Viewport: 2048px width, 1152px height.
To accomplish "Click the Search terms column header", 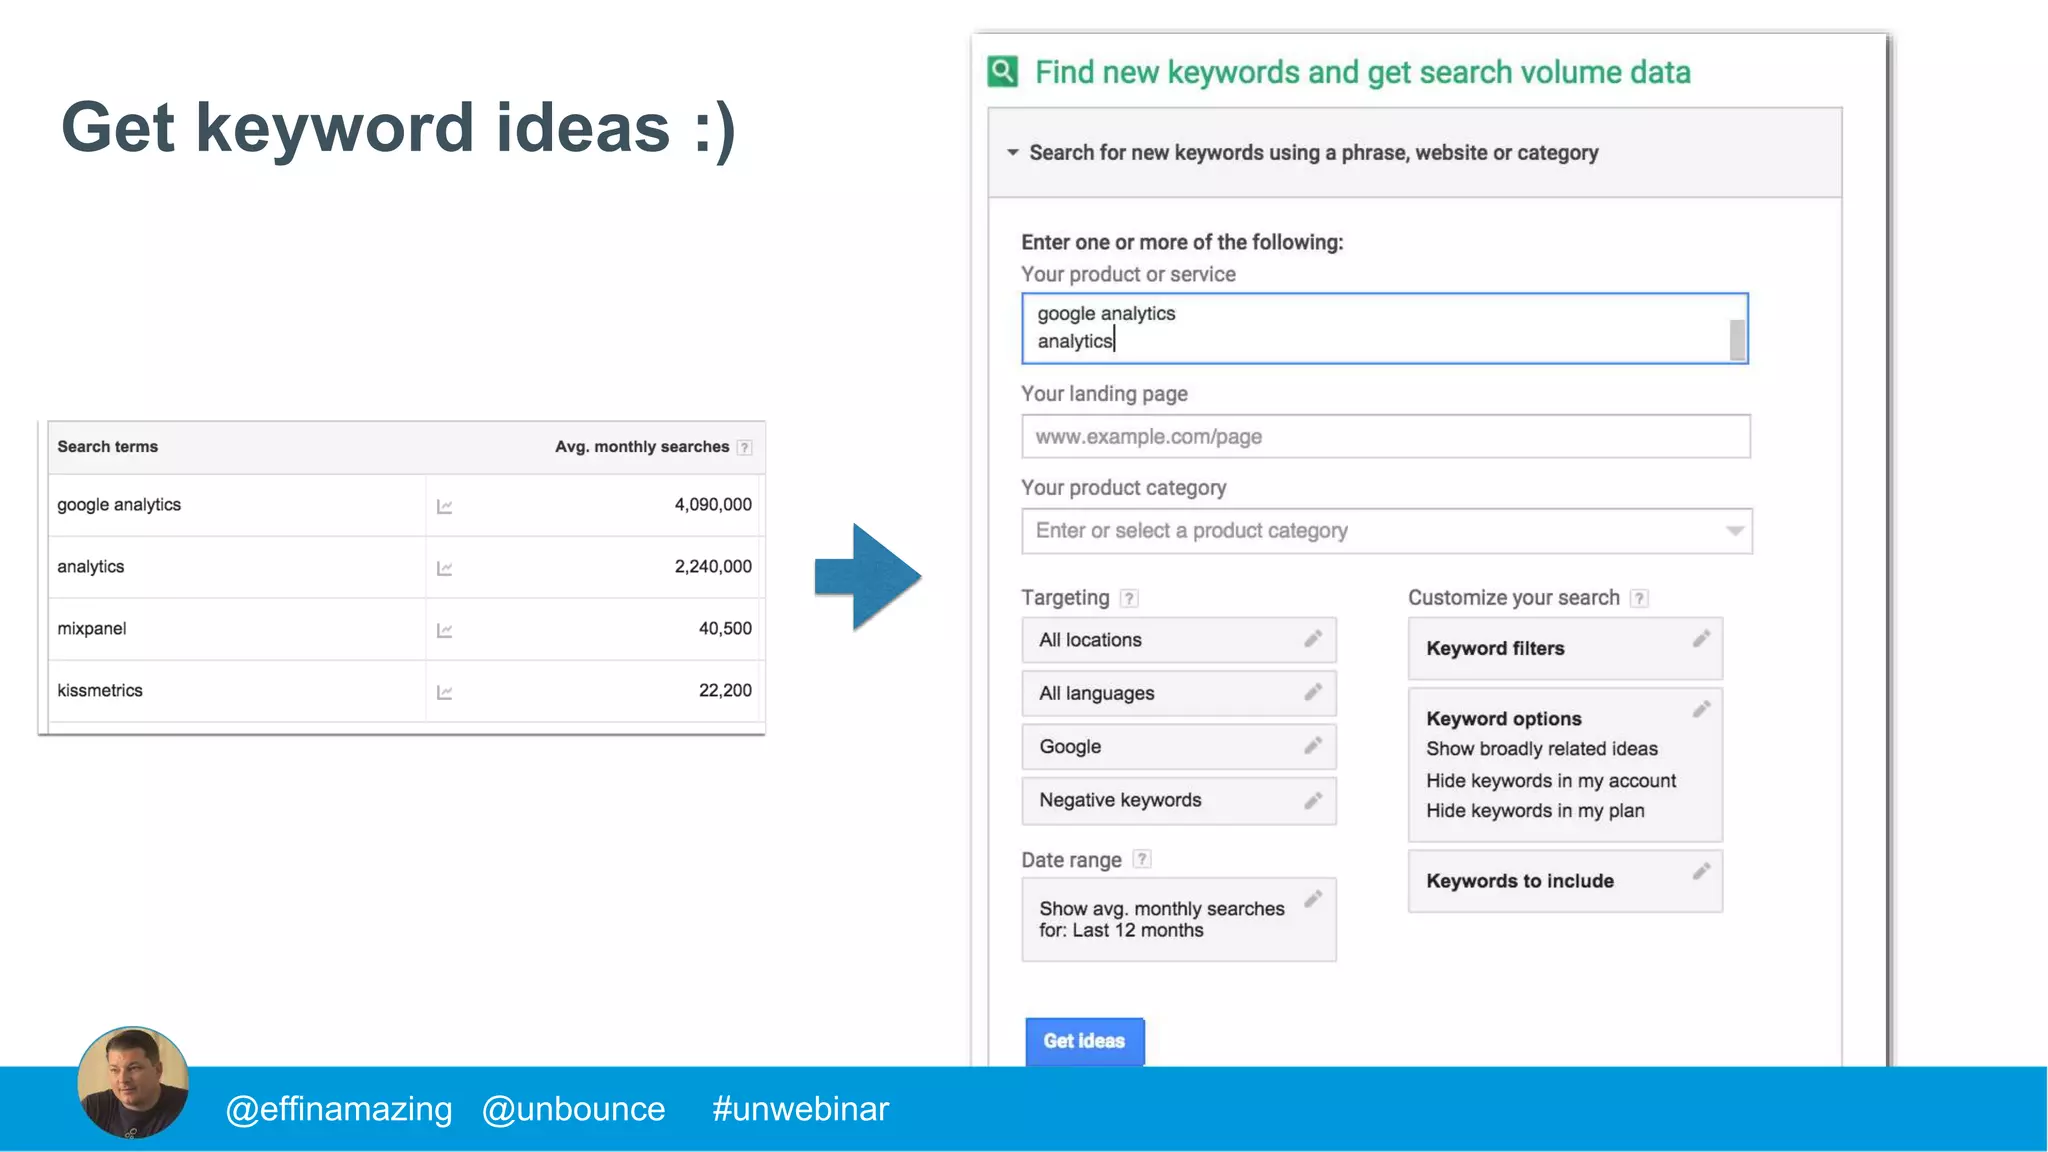I will tap(107, 446).
